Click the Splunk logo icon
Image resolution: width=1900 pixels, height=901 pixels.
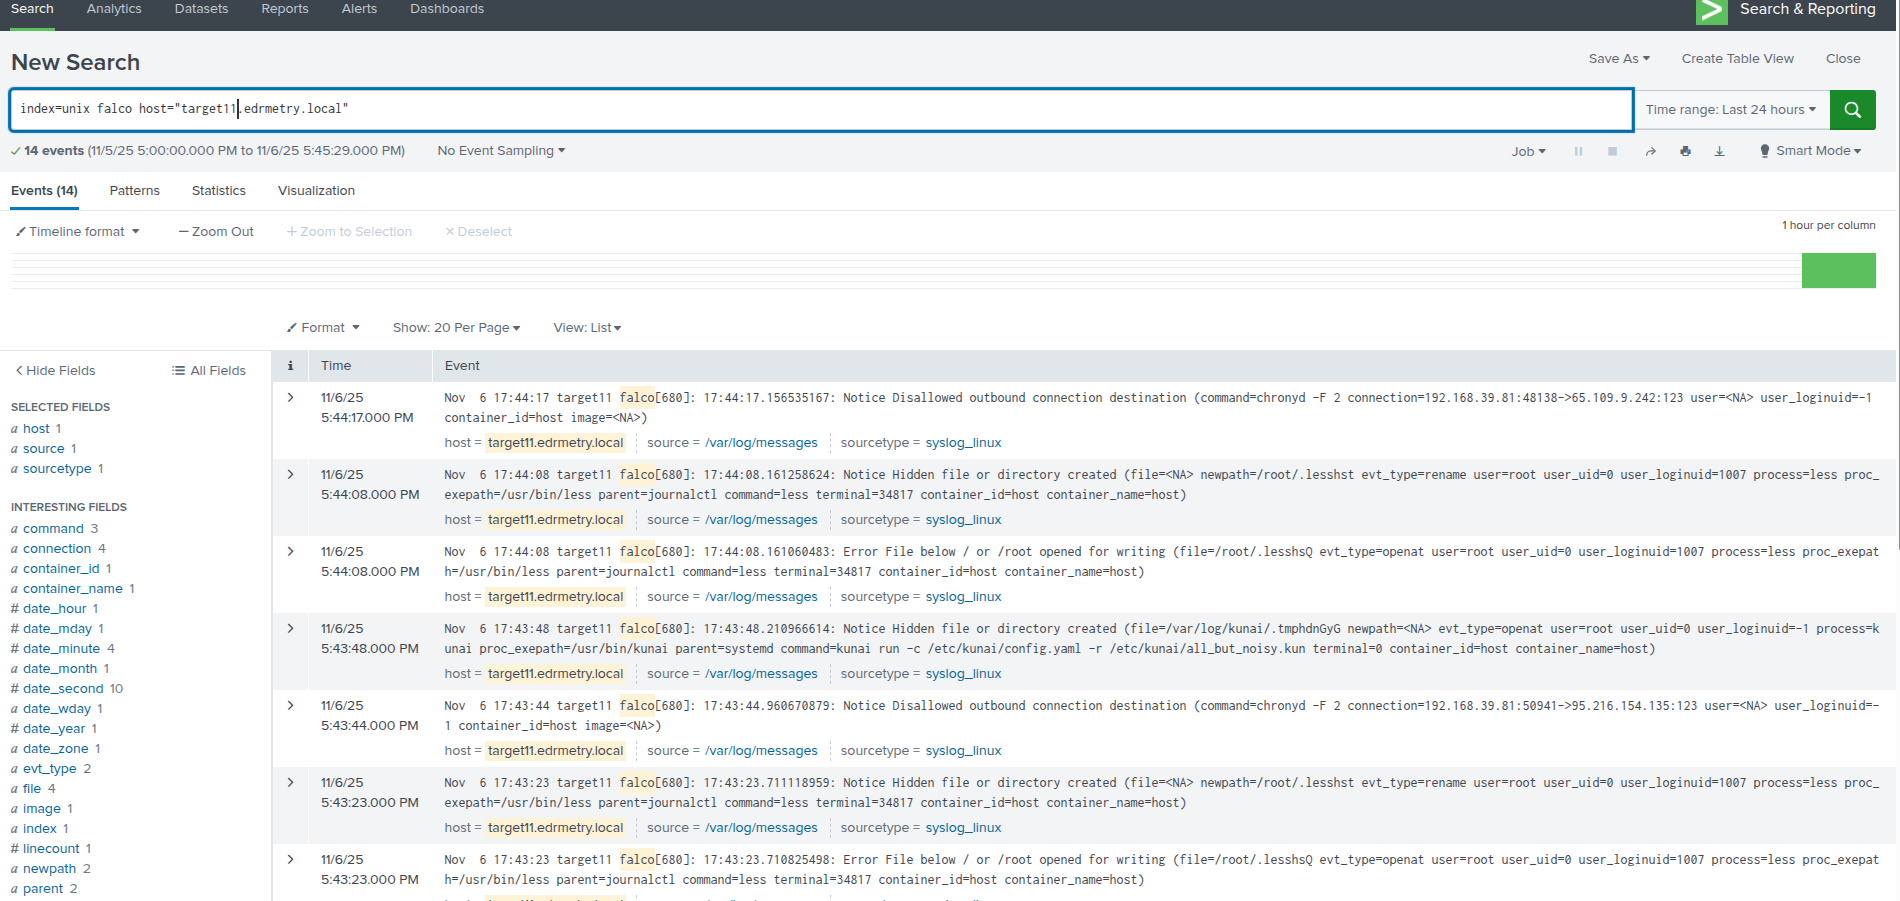coord(1711,10)
